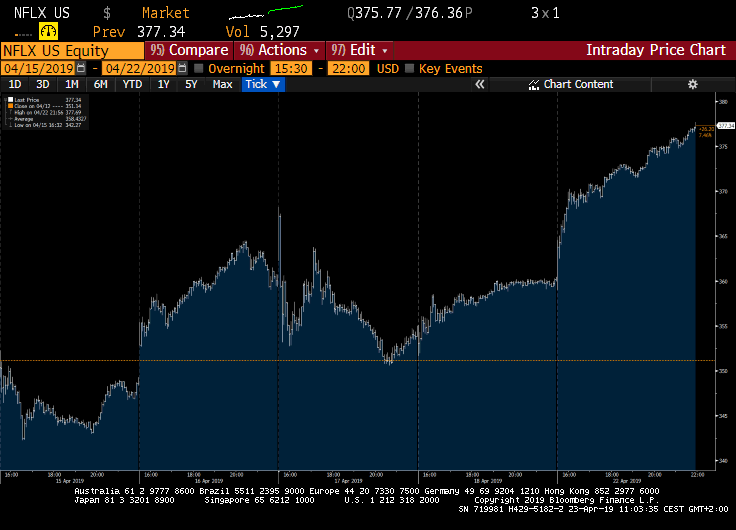Screen dimensions: 736x530
Task: Click the Q375.77 bid quote
Action: 374,13
